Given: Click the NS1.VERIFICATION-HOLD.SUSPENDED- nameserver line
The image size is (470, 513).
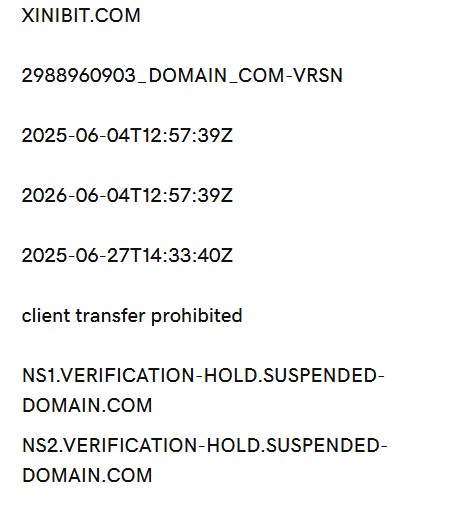Looking at the screenshot, I should 203,376.
